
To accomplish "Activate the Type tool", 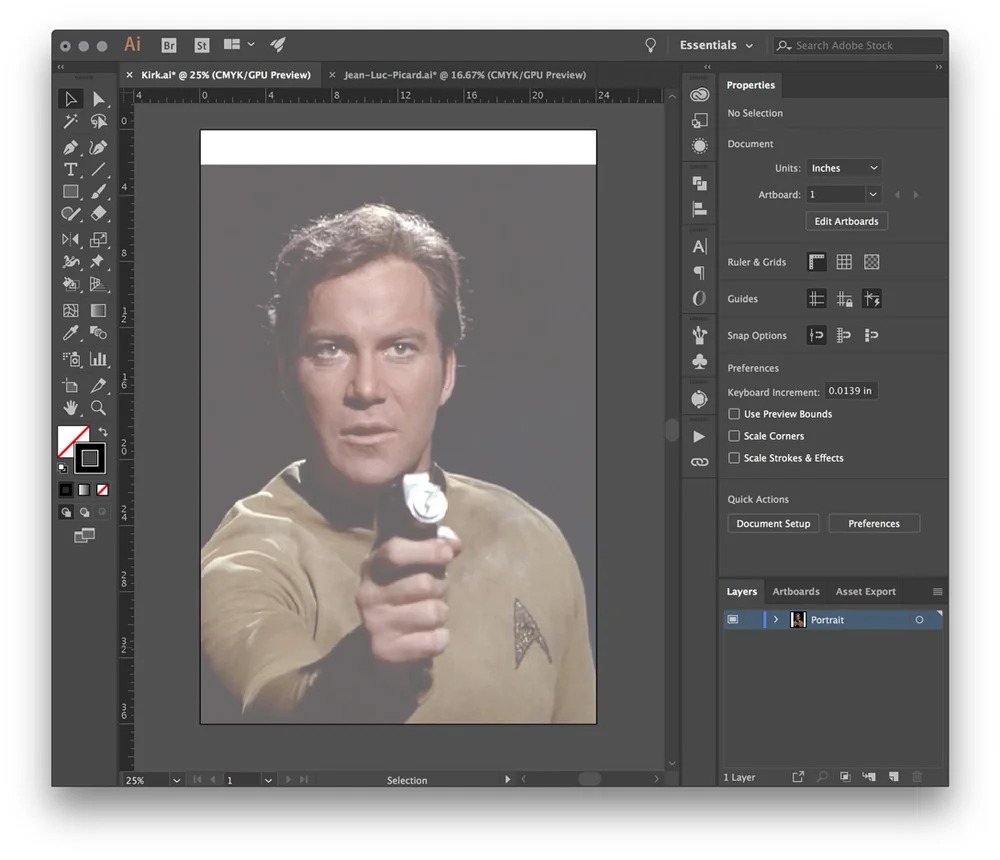I will coord(69,170).
